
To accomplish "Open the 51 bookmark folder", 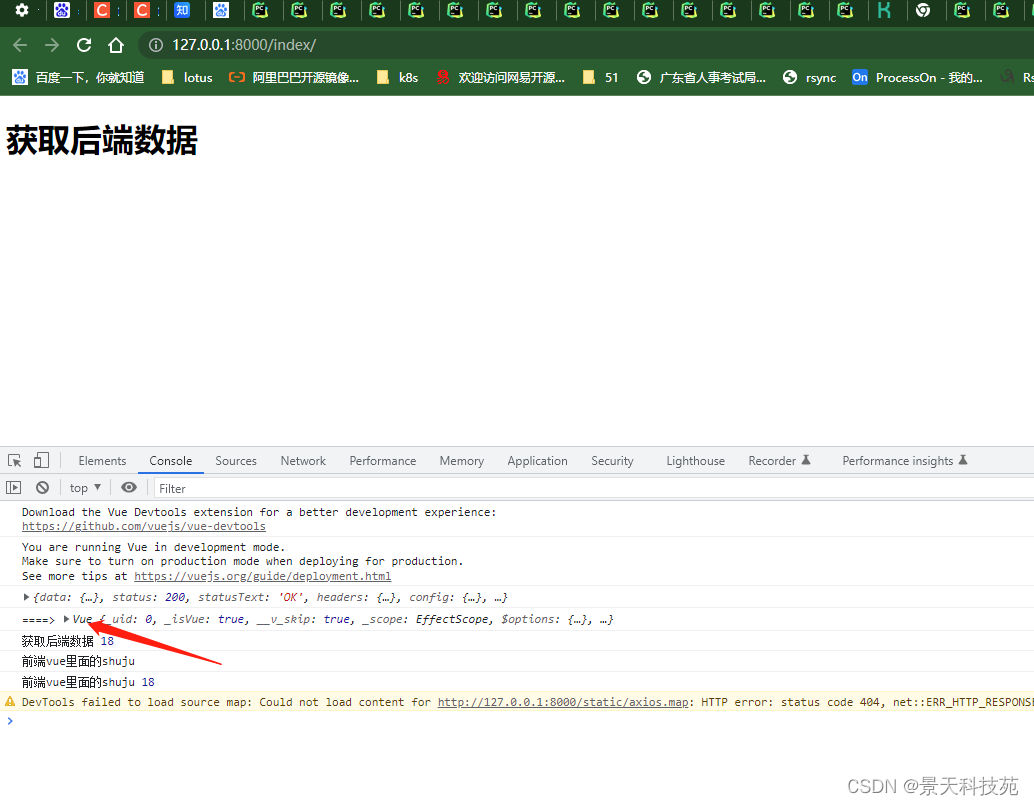I will pos(601,77).
